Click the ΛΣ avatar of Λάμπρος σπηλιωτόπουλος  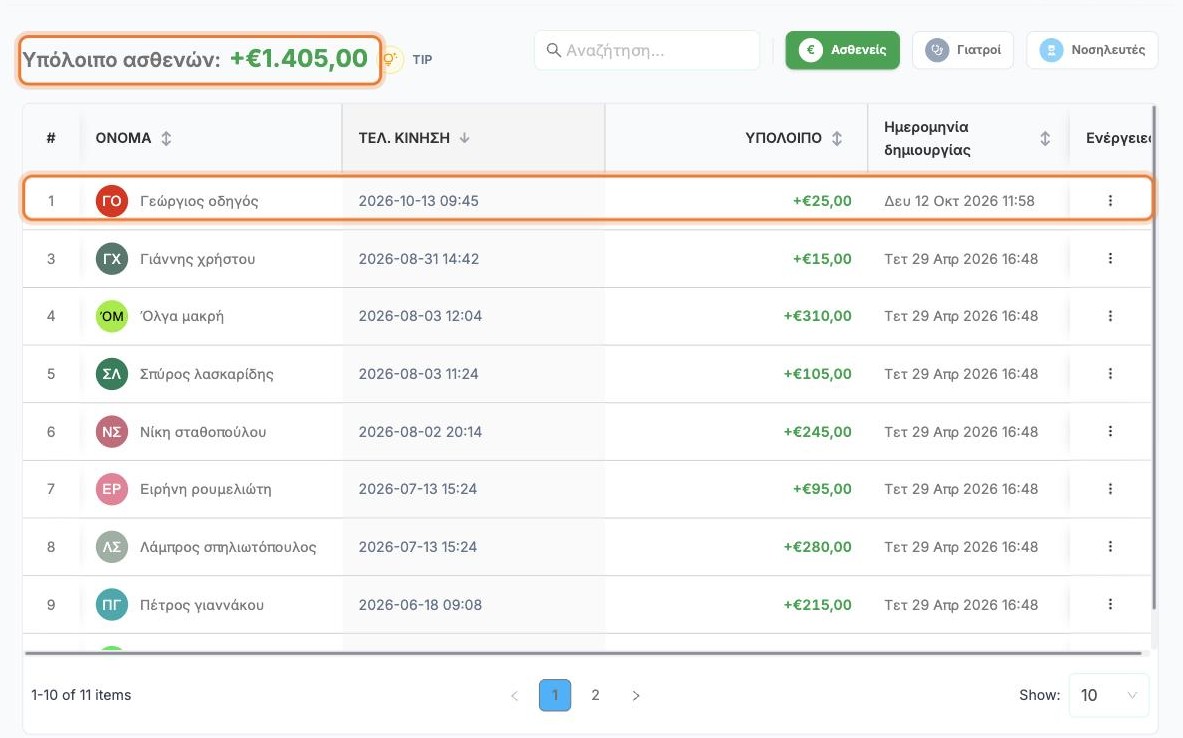click(112, 547)
